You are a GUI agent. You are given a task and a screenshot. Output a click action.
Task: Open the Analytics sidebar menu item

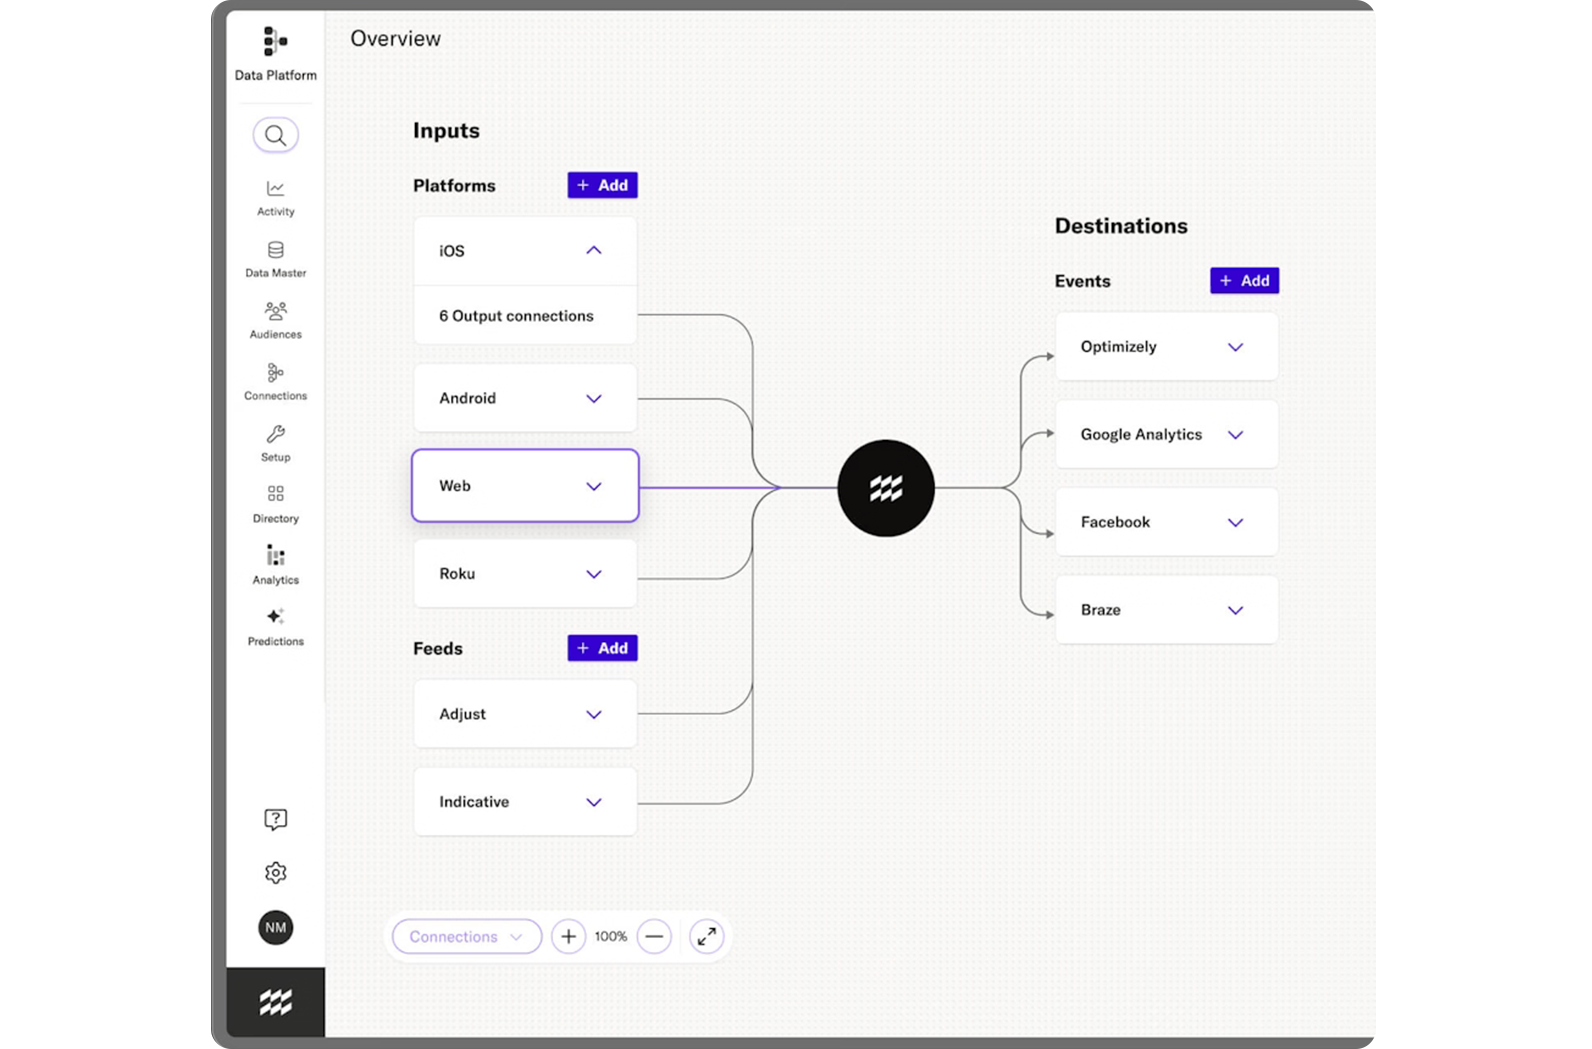pyautogui.click(x=275, y=566)
